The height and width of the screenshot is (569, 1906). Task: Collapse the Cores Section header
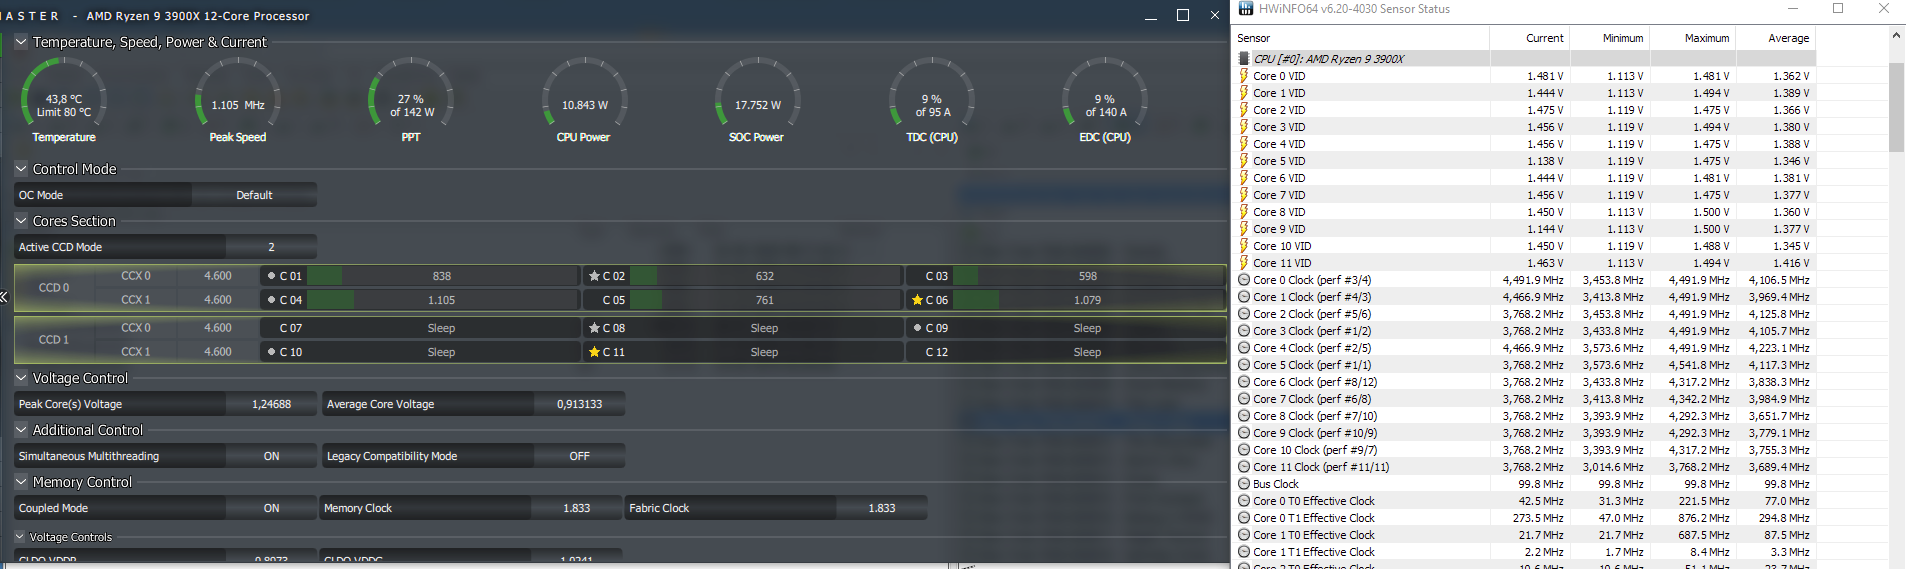pos(21,221)
